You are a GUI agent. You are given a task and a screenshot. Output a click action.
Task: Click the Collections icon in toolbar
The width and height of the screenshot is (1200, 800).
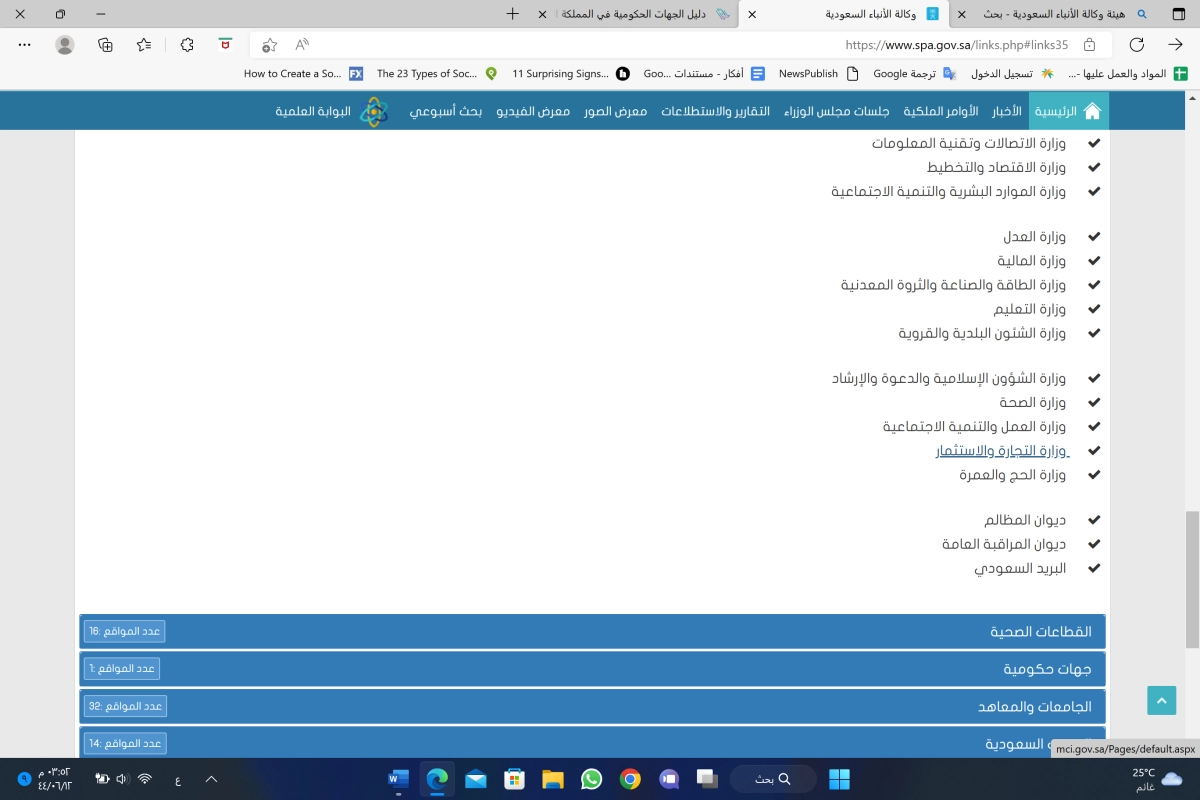pos(105,45)
